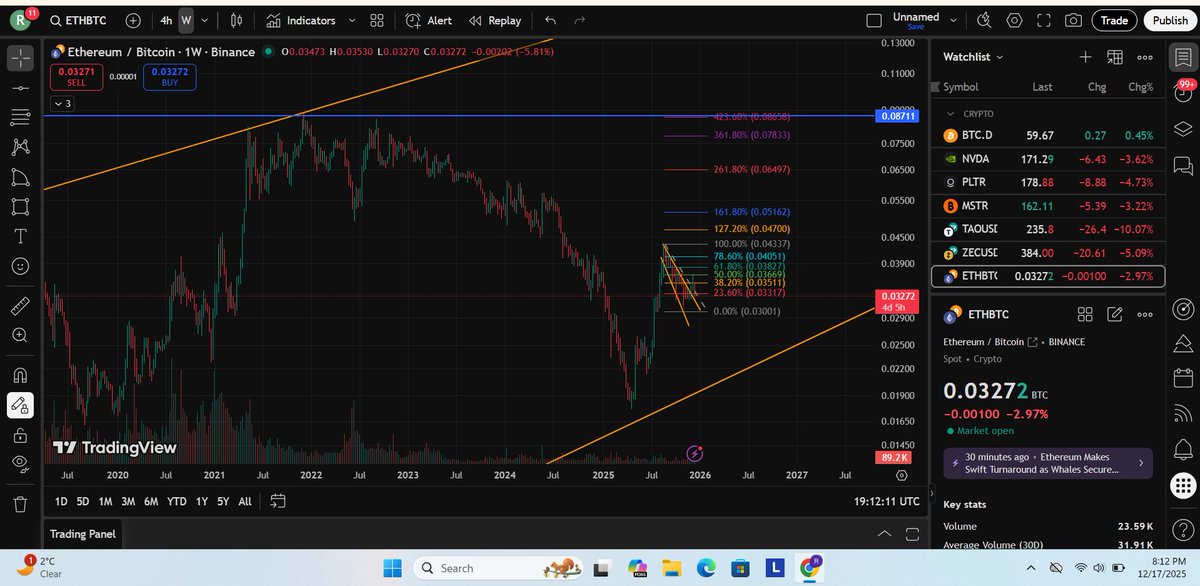Open the alerts panel with 99+ badge

(1184, 93)
